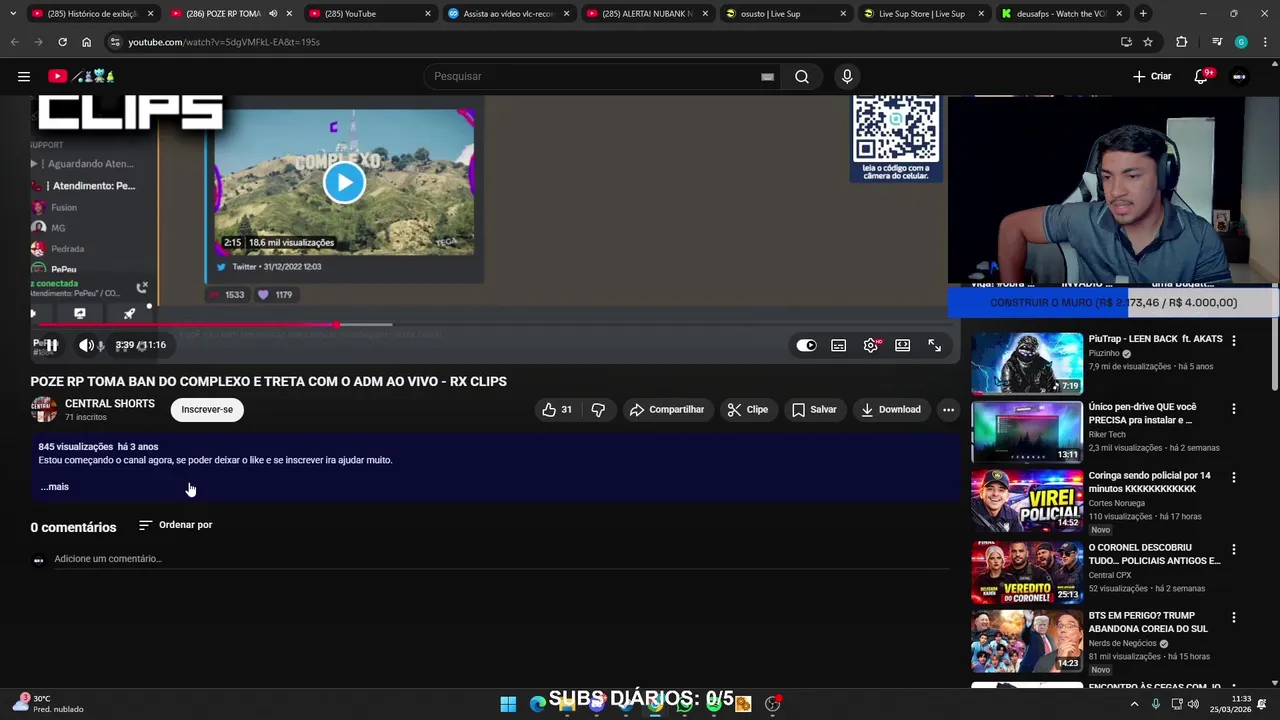
Task: Open Coringa sendo policial video title
Action: 1149,482
